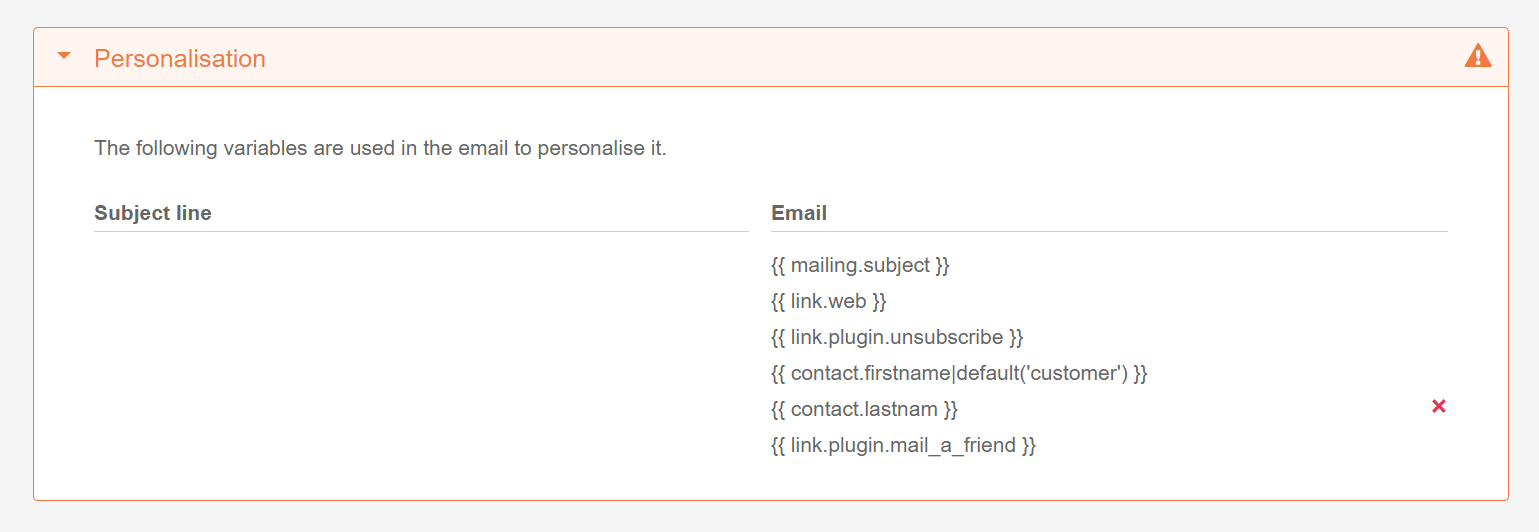Select the link.plugin.unsubscribe variable
Screen dimensions: 1539x532
pos(897,337)
